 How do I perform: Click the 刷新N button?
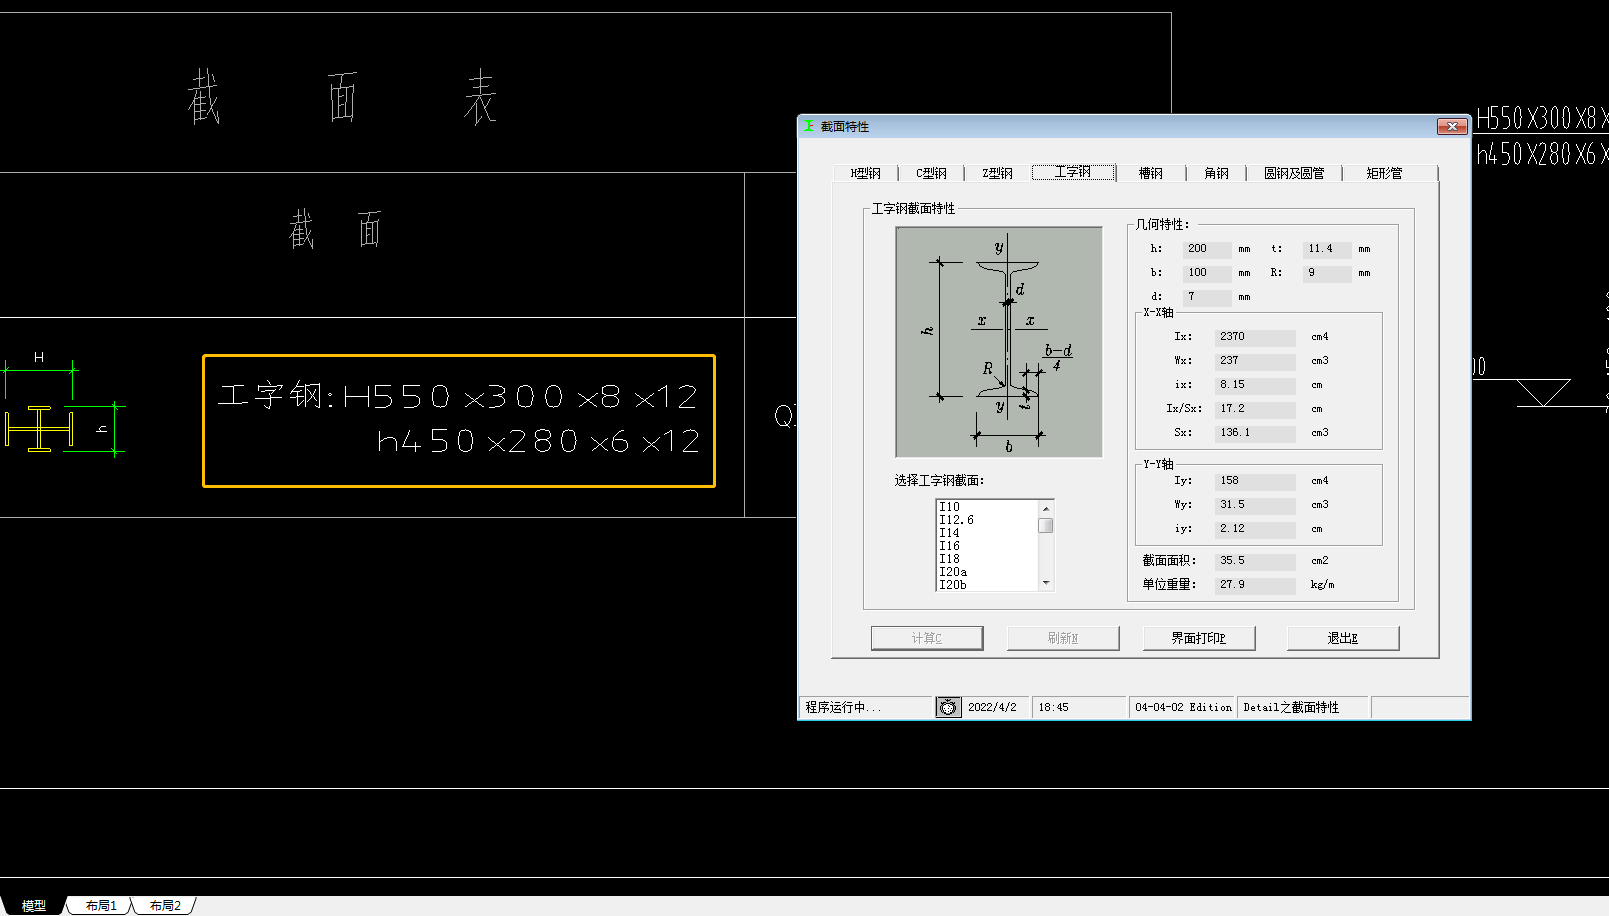point(1063,638)
